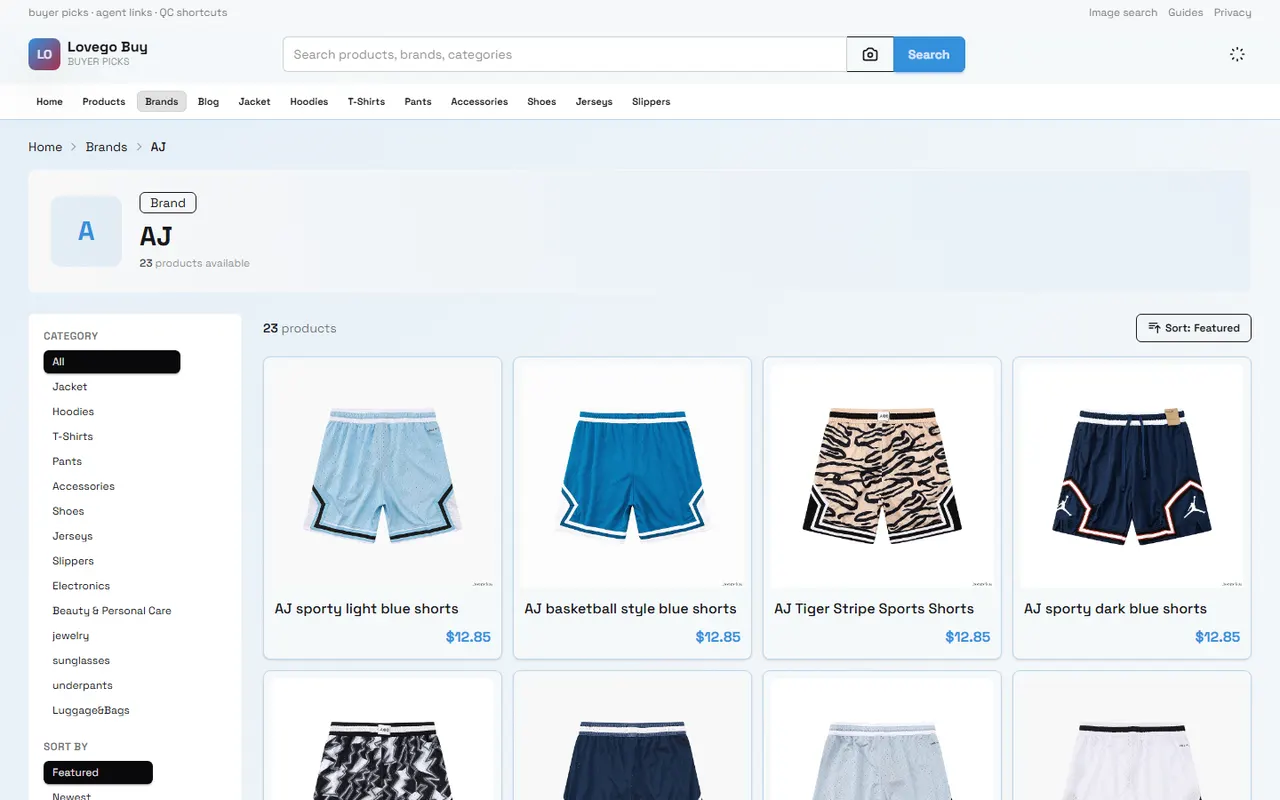Filter by Shoes in category sidebar
This screenshot has height=800, width=1280.
(112, 511)
